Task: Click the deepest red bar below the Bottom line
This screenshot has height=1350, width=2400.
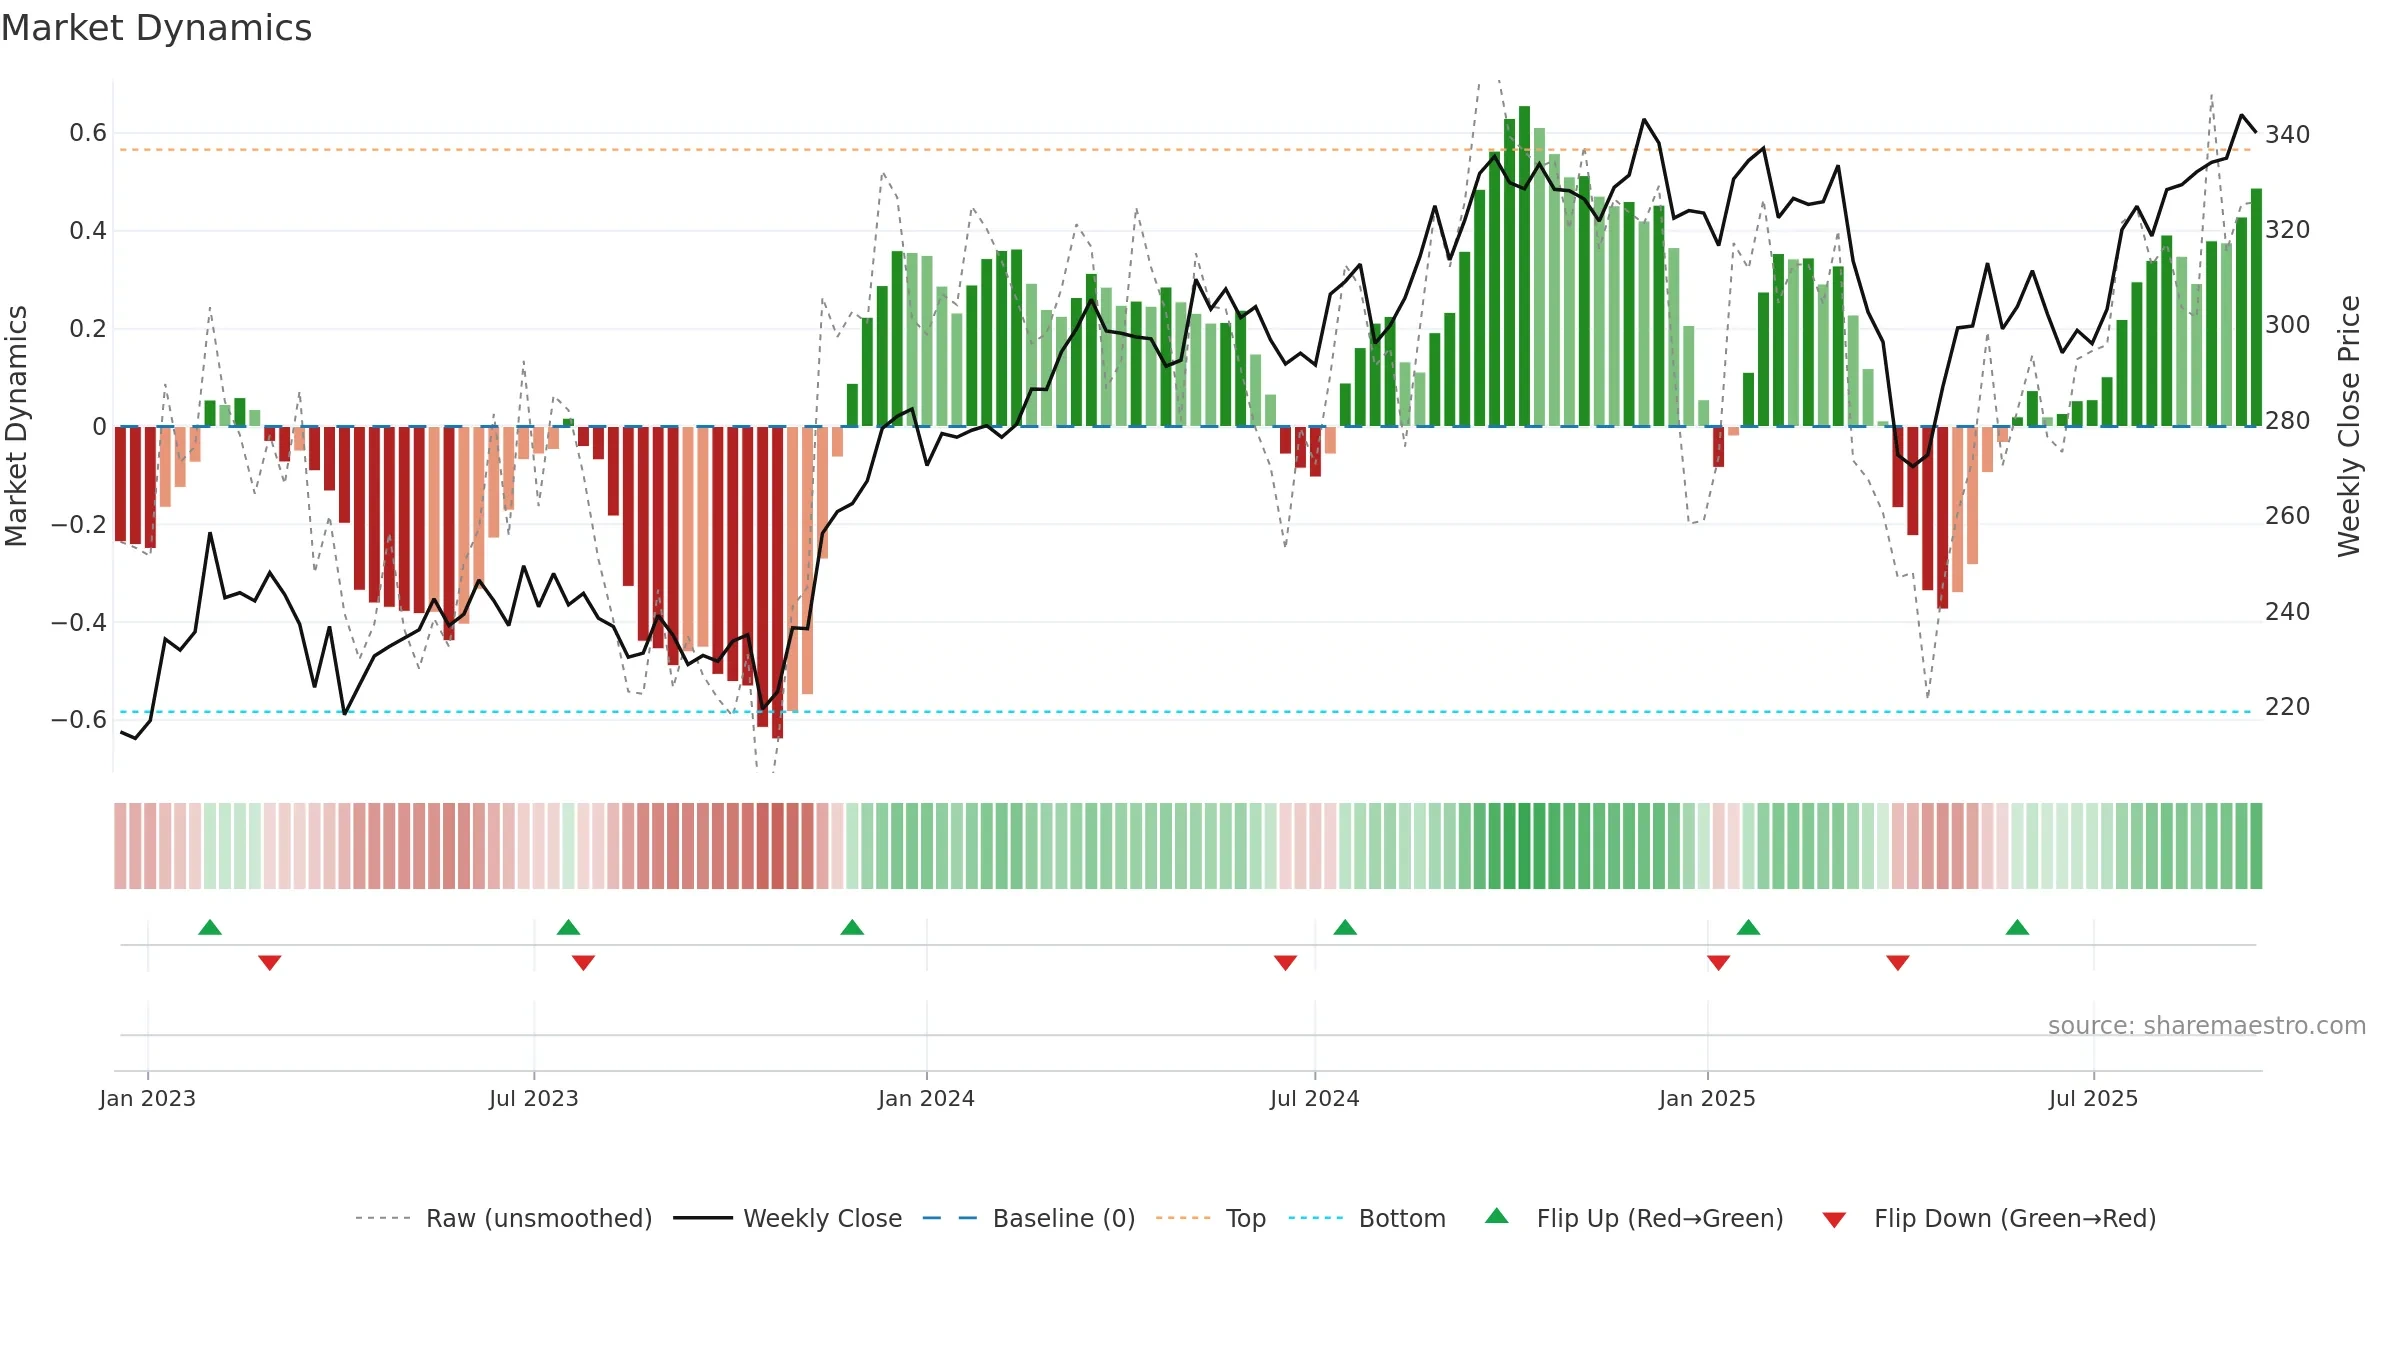Action: click(777, 582)
